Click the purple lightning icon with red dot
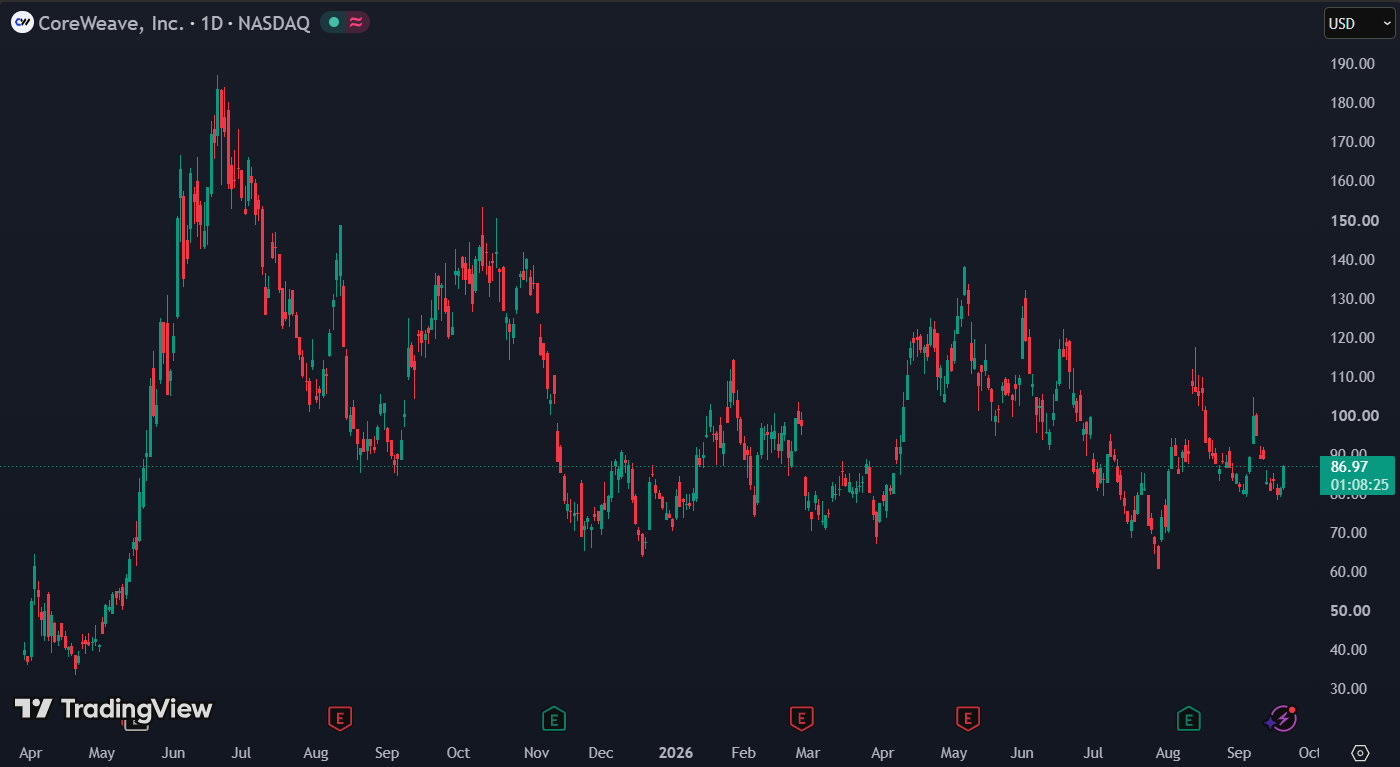1400x767 pixels. coord(1281,717)
